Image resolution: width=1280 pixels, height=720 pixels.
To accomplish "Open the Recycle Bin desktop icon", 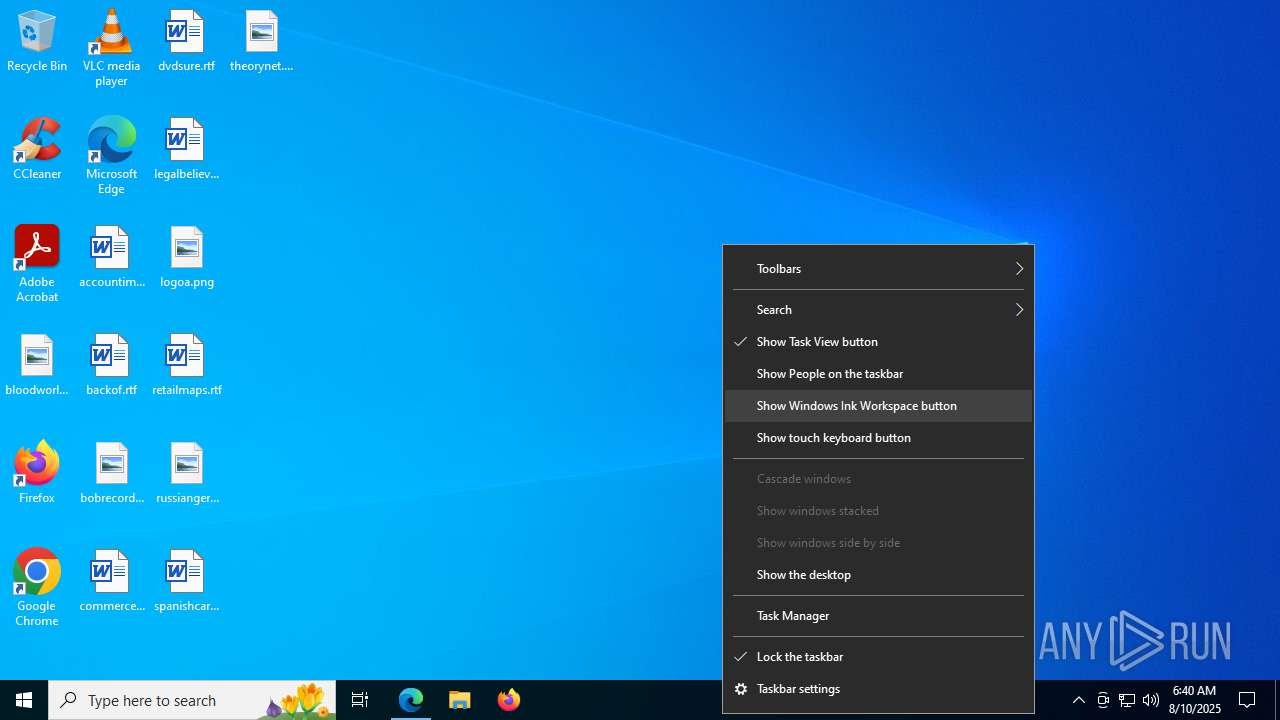I will (37, 41).
